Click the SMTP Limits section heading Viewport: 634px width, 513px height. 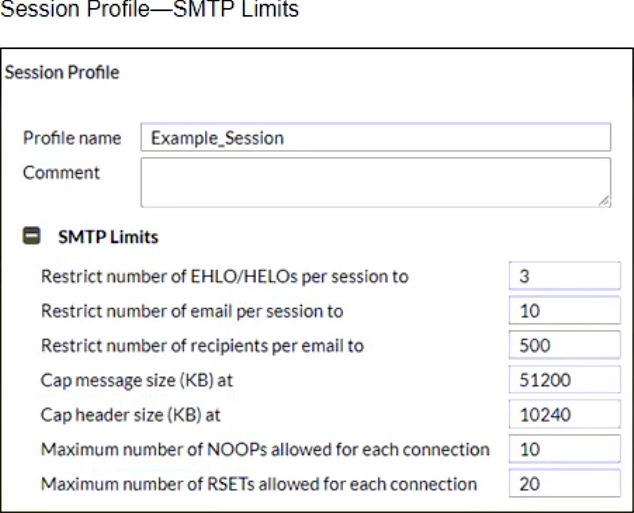(x=108, y=237)
